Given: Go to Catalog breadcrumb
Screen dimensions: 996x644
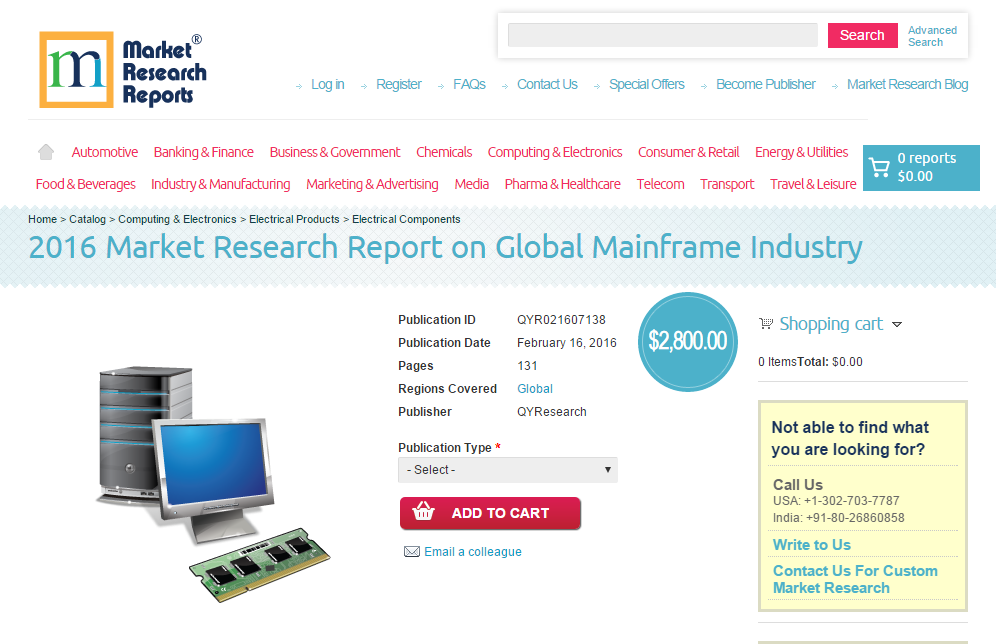Looking at the screenshot, I should pyautogui.click(x=87, y=219).
